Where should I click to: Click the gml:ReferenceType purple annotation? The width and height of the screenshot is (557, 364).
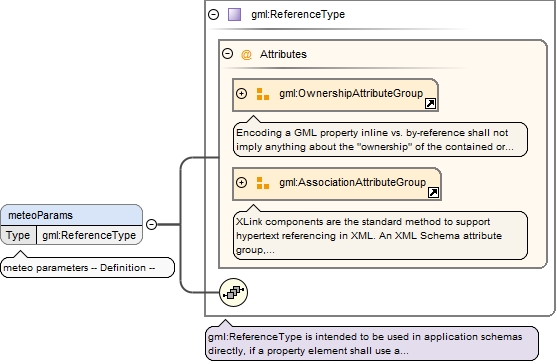click(372, 343)
